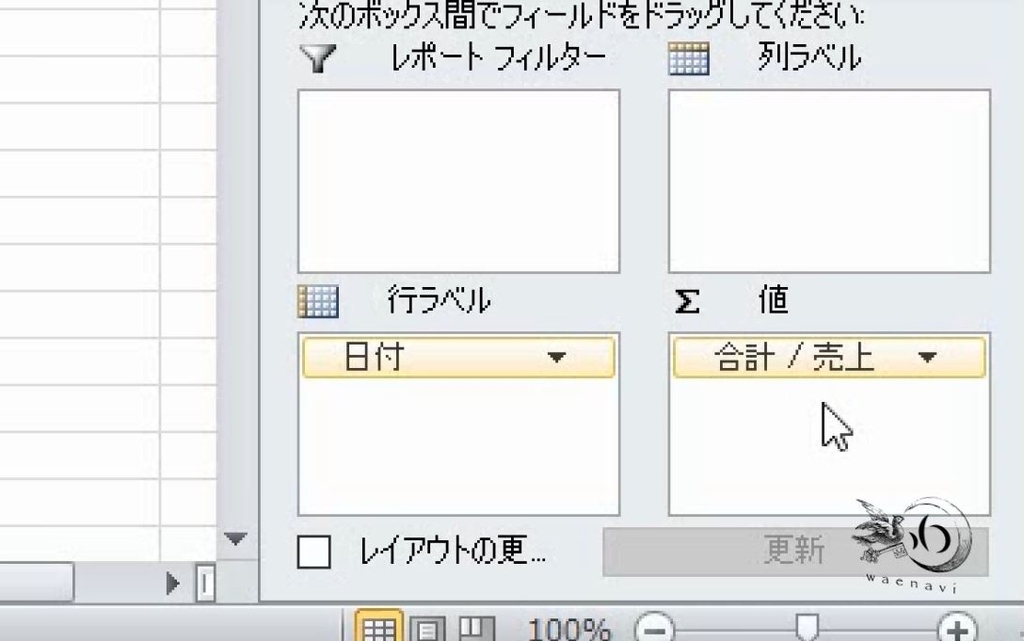Switch to Page Break Preview view
1024x641 pixels.
[x=476, y=629]
